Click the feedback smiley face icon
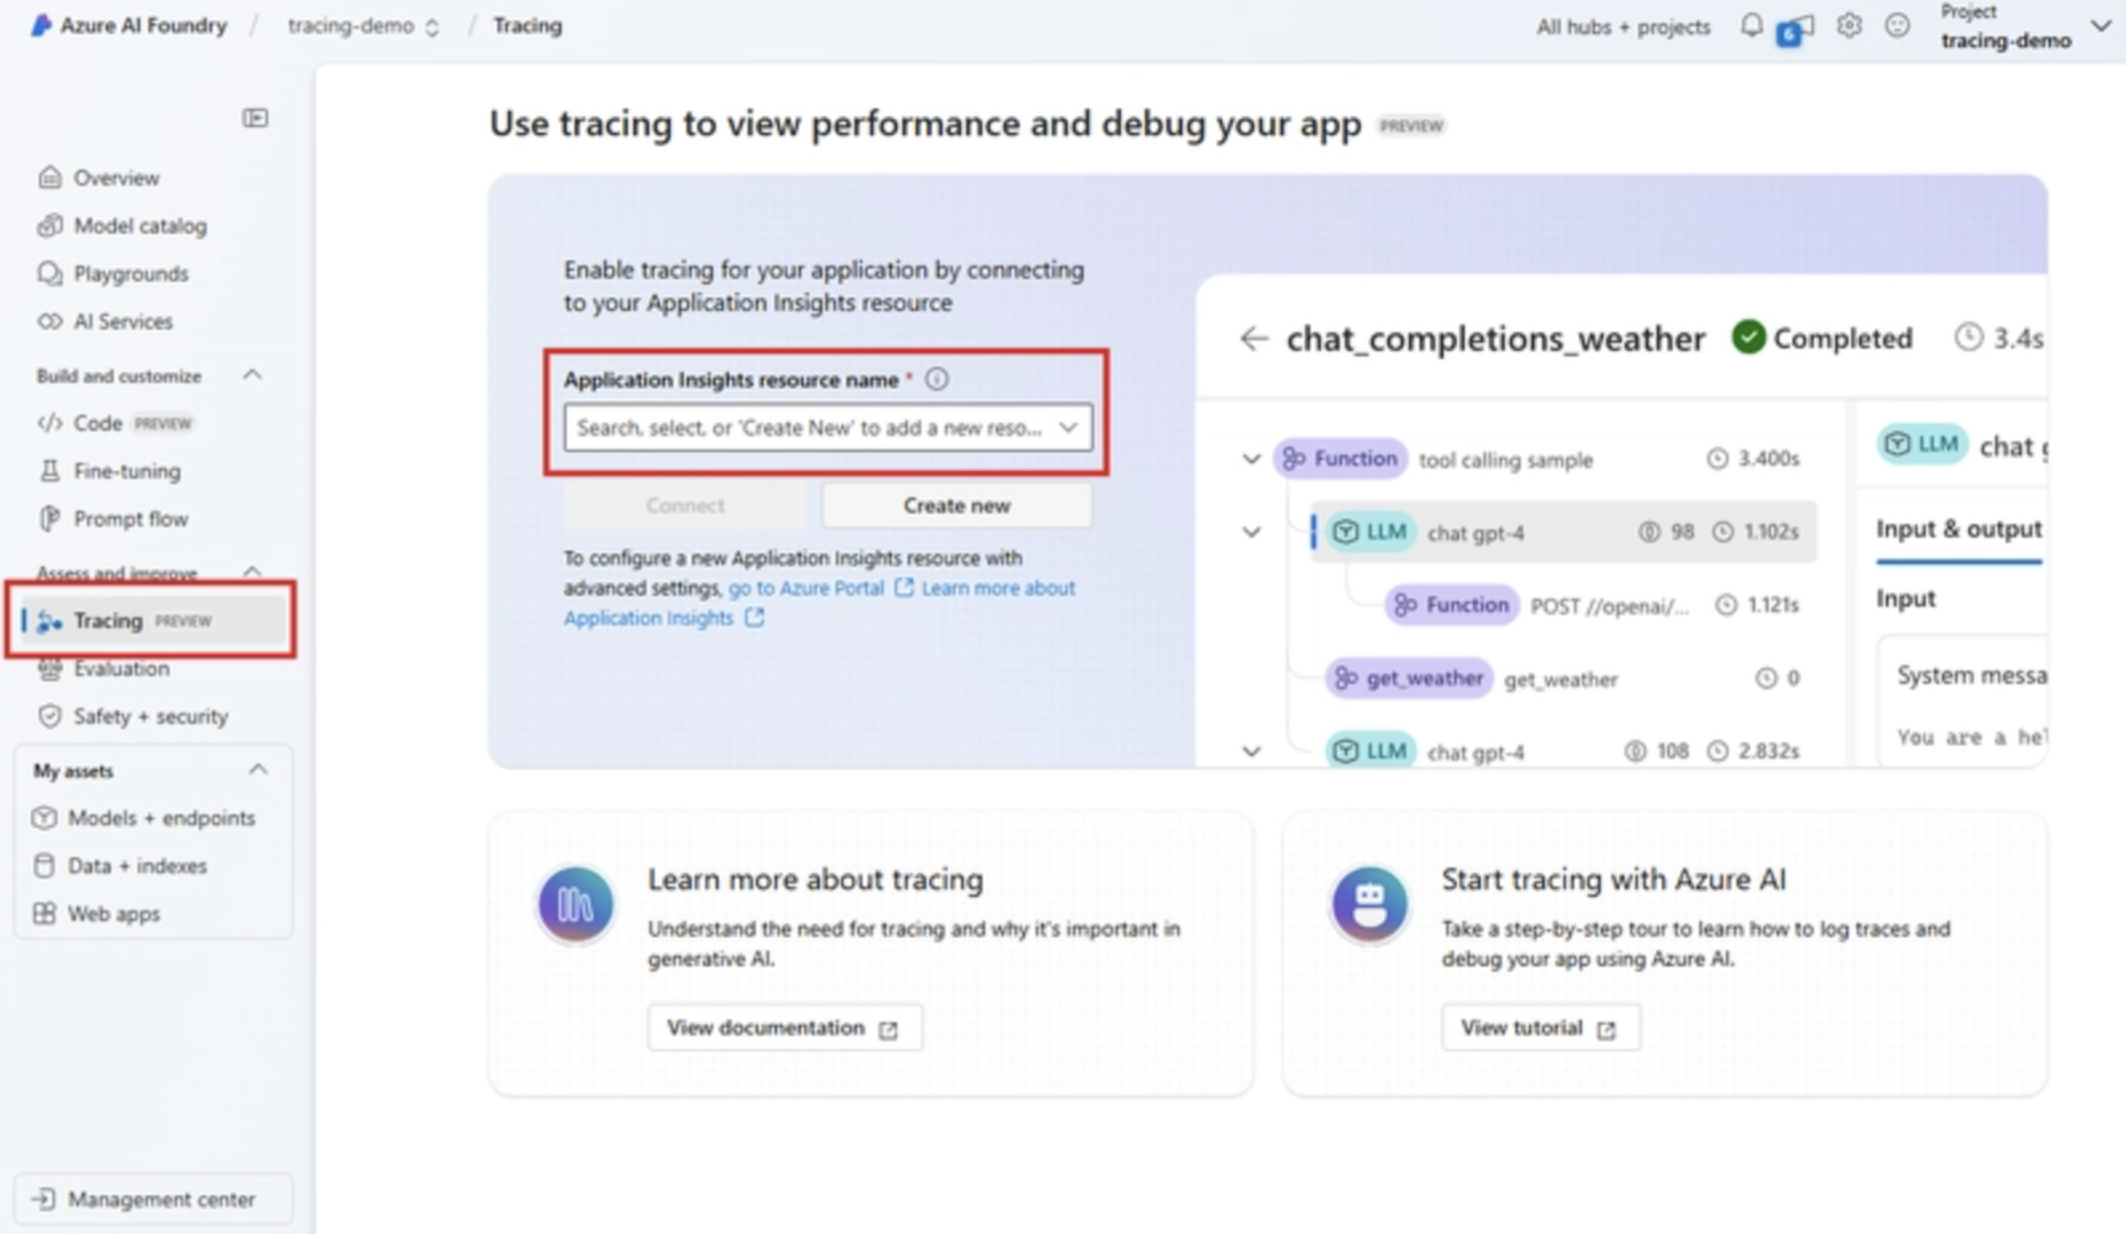Image resolution: width=2126 pixels, height=1248 pixels. tap(1897, 25)
